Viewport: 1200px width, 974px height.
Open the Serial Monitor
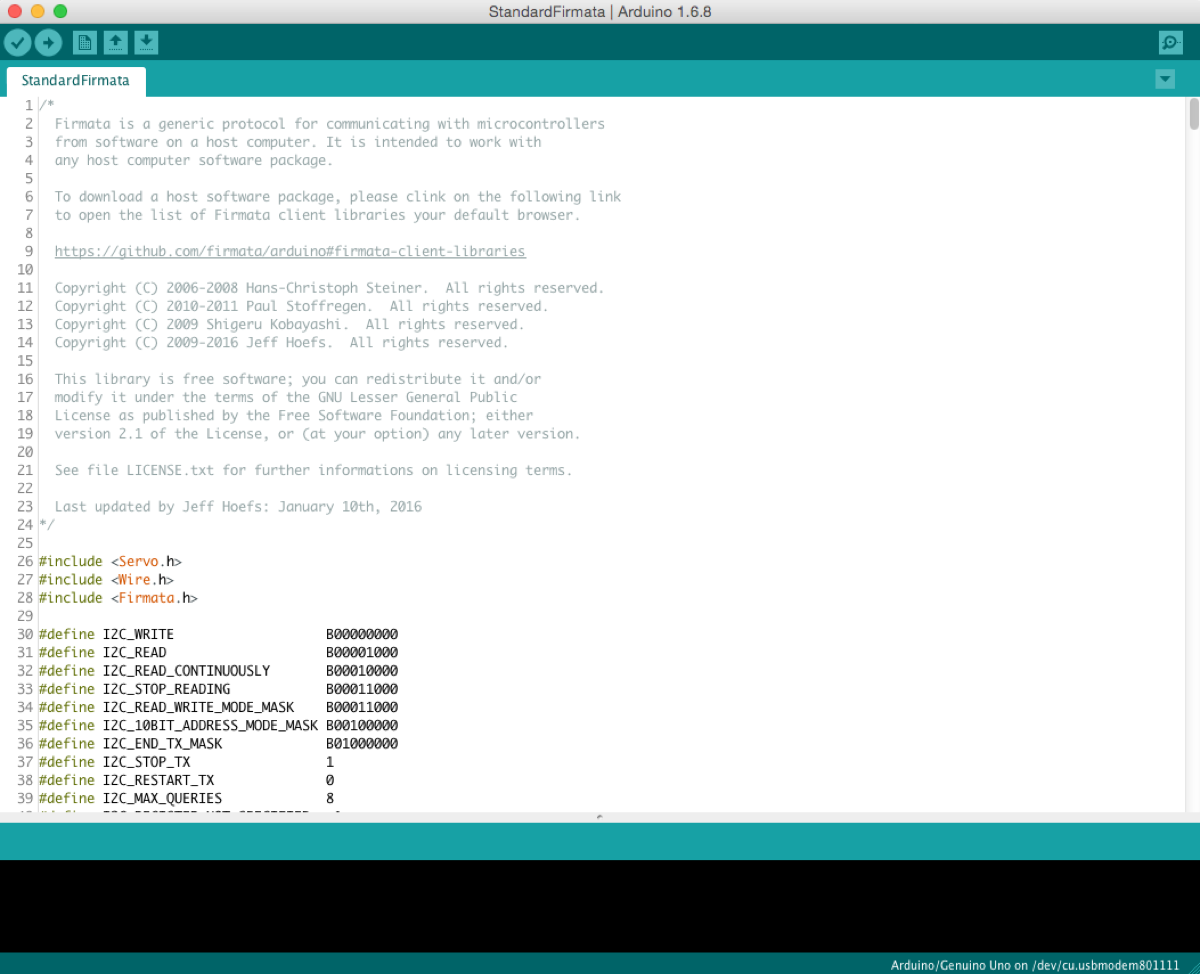[x=1170, y=42]
